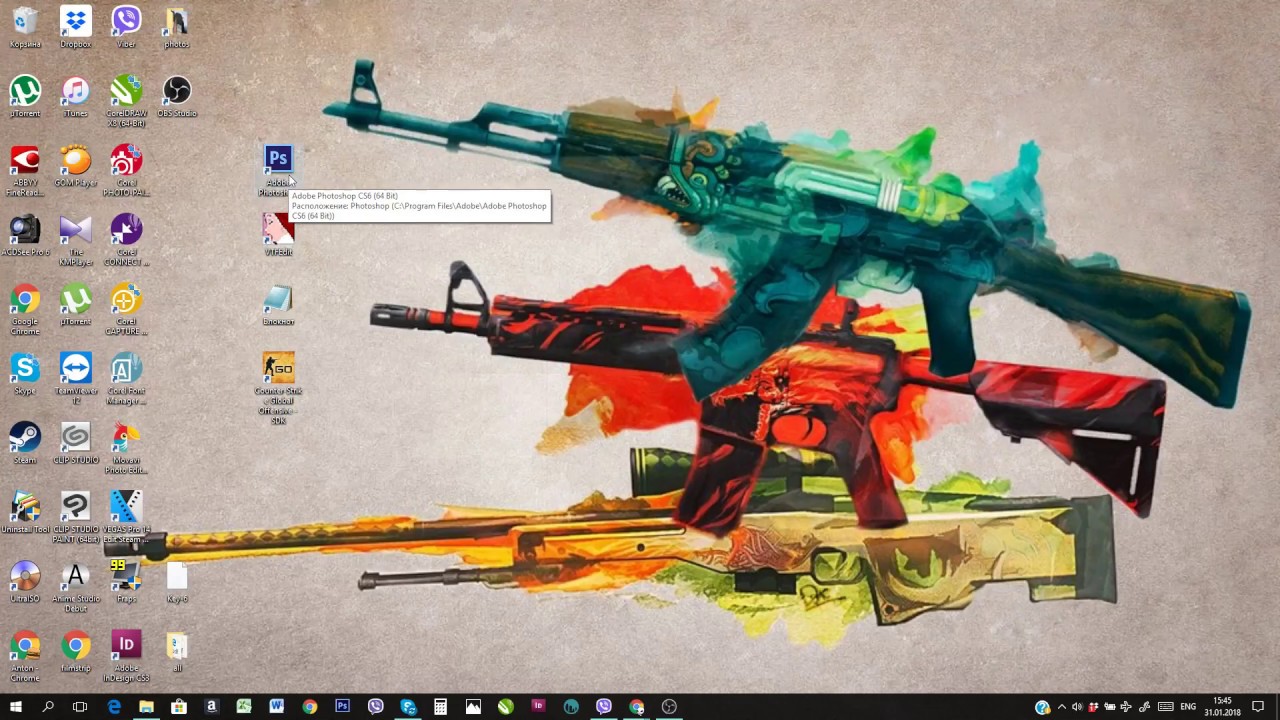This screenshot has width=1280, height=720.
Task: Open the Anton - Chrome profile shortcut
Action: pos(25,655)
